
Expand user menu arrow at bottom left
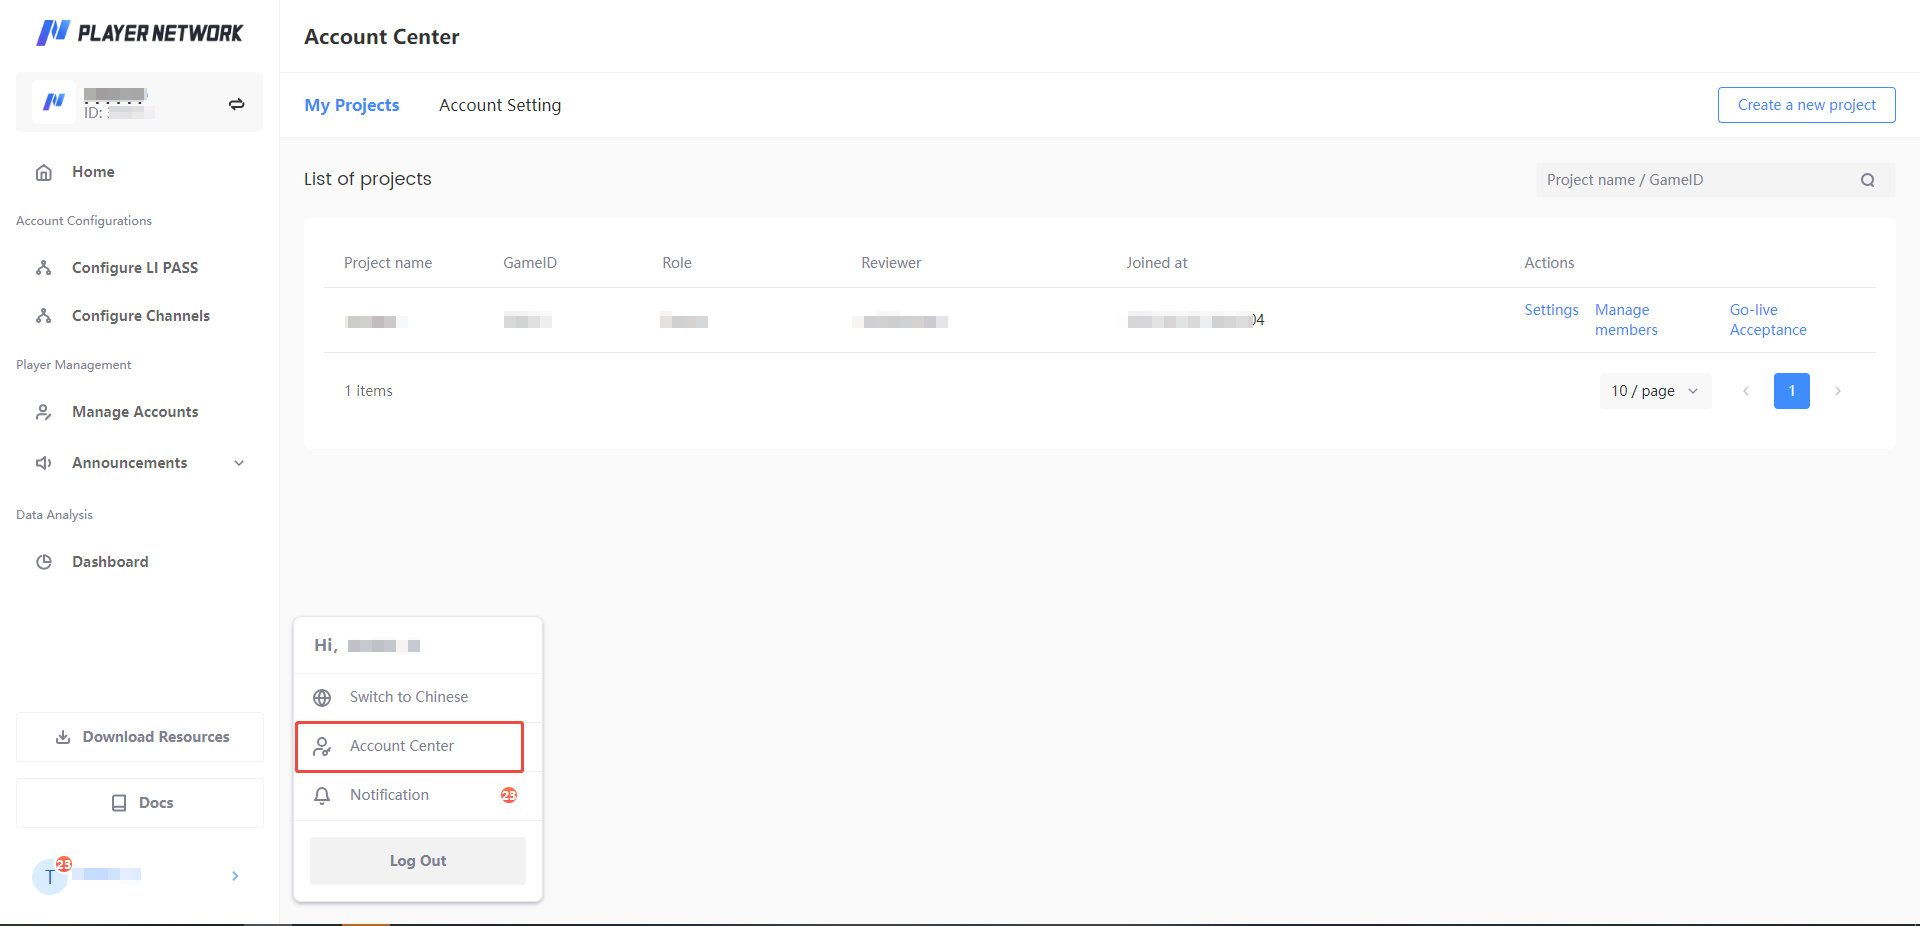[x=235, y=876]
